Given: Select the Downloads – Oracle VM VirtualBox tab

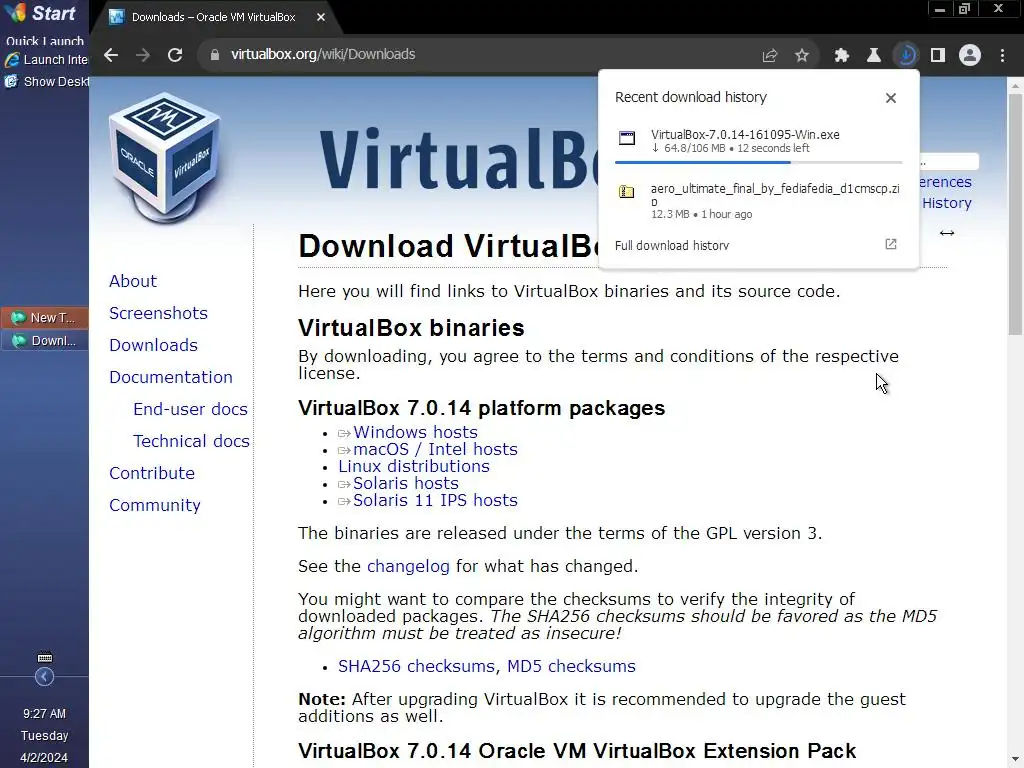Looking at the screenshot, I should tap(216, 18).
